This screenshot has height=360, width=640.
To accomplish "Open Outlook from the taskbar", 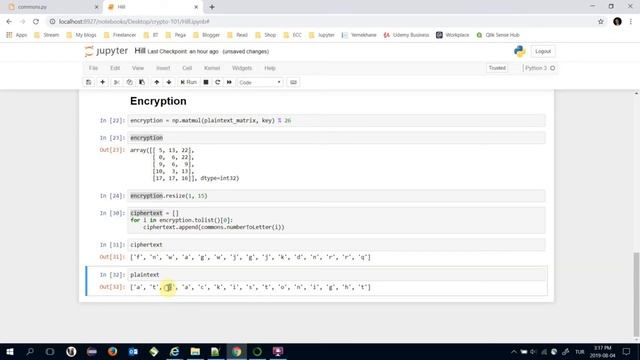I will click(133, 351).
